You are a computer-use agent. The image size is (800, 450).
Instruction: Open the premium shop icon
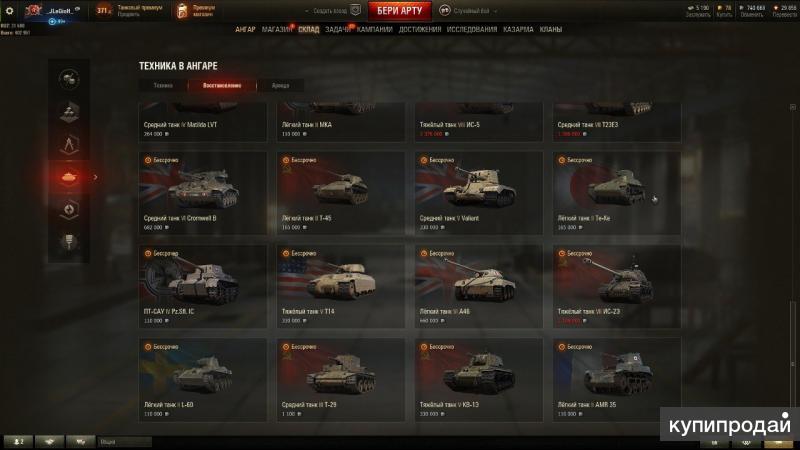[x=182, y=11]
